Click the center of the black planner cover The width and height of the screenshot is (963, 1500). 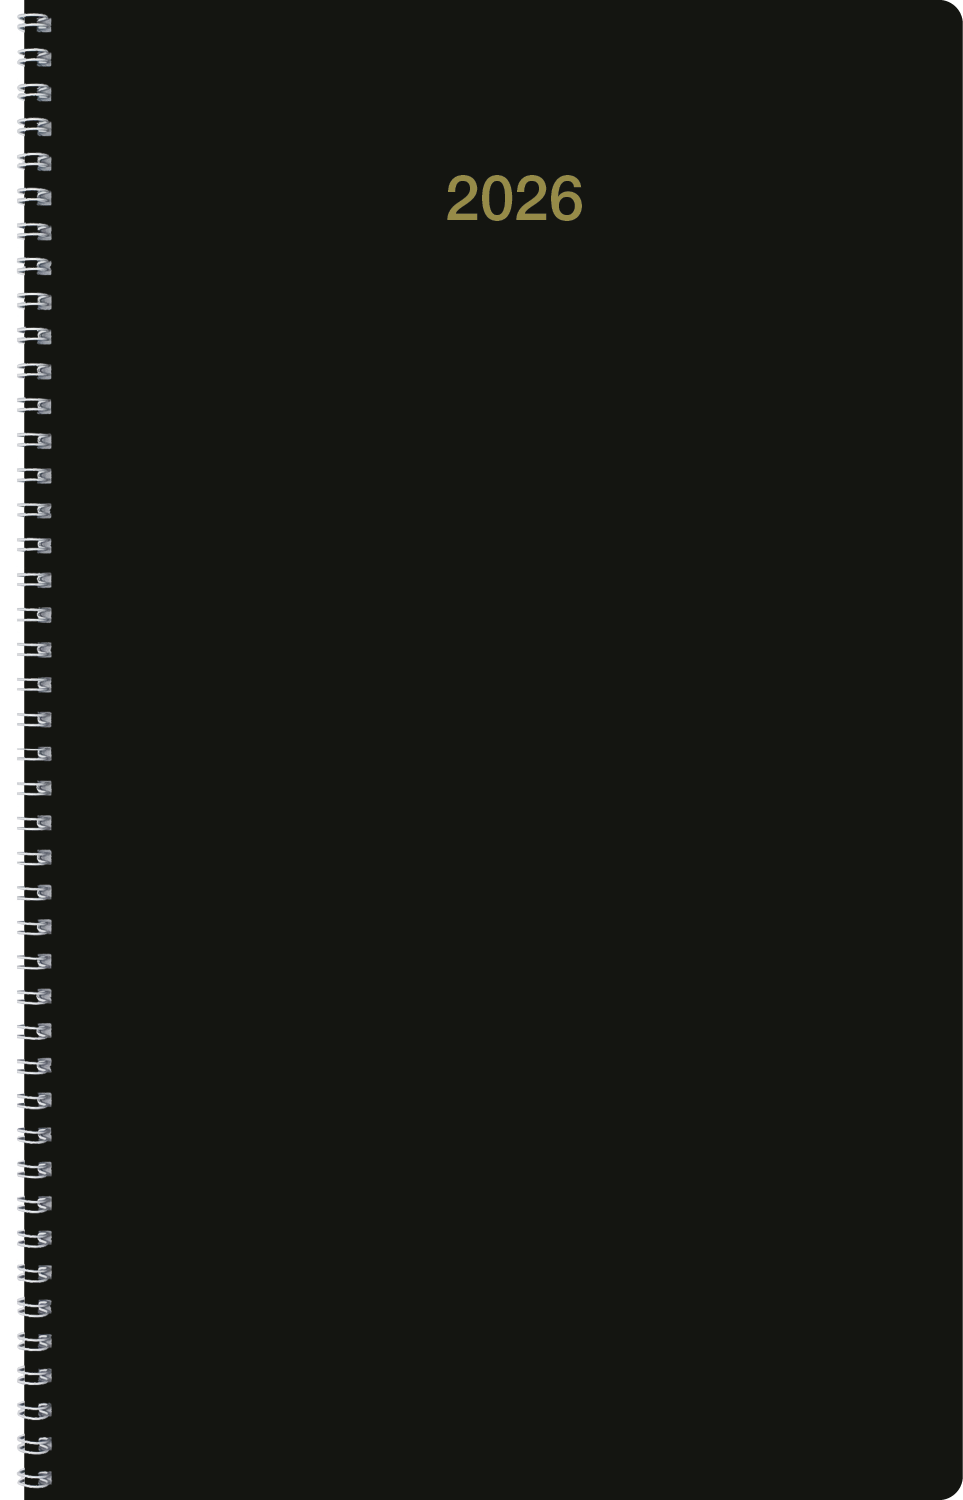click(x=494, y=750)
